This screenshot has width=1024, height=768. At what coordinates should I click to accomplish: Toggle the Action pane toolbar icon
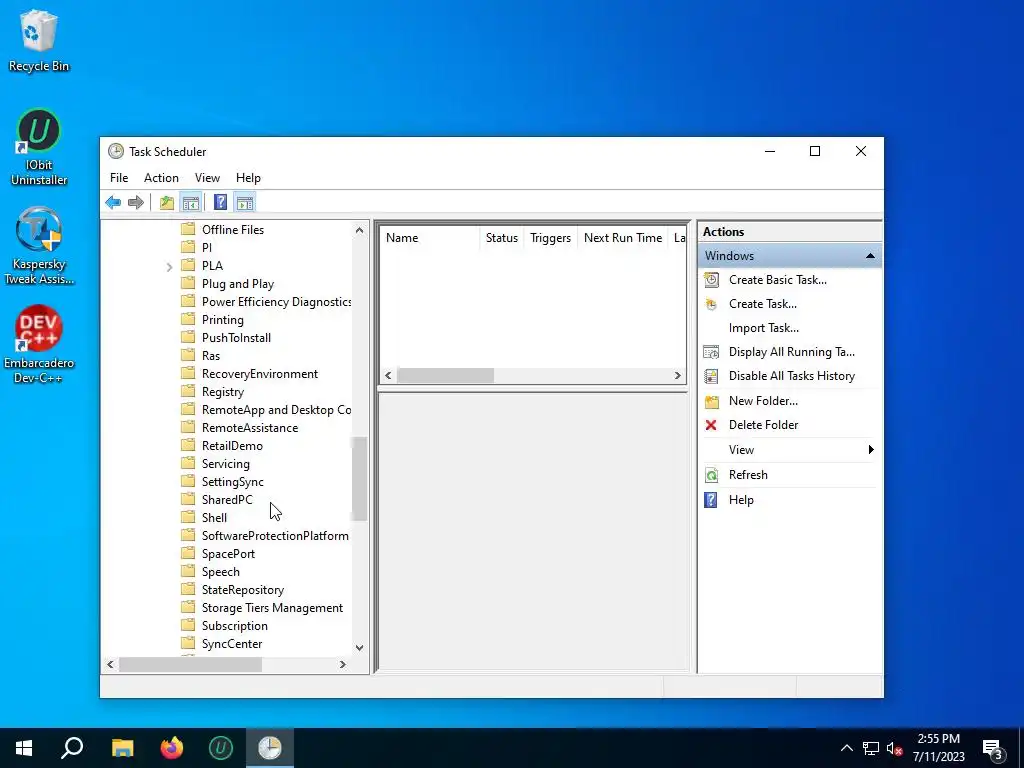pos(245,202)
